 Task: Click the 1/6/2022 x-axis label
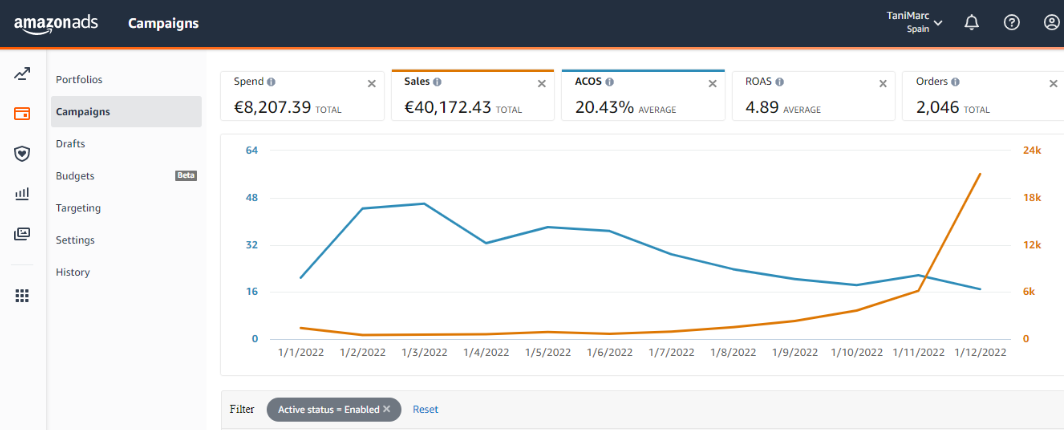tap(609, 353)
